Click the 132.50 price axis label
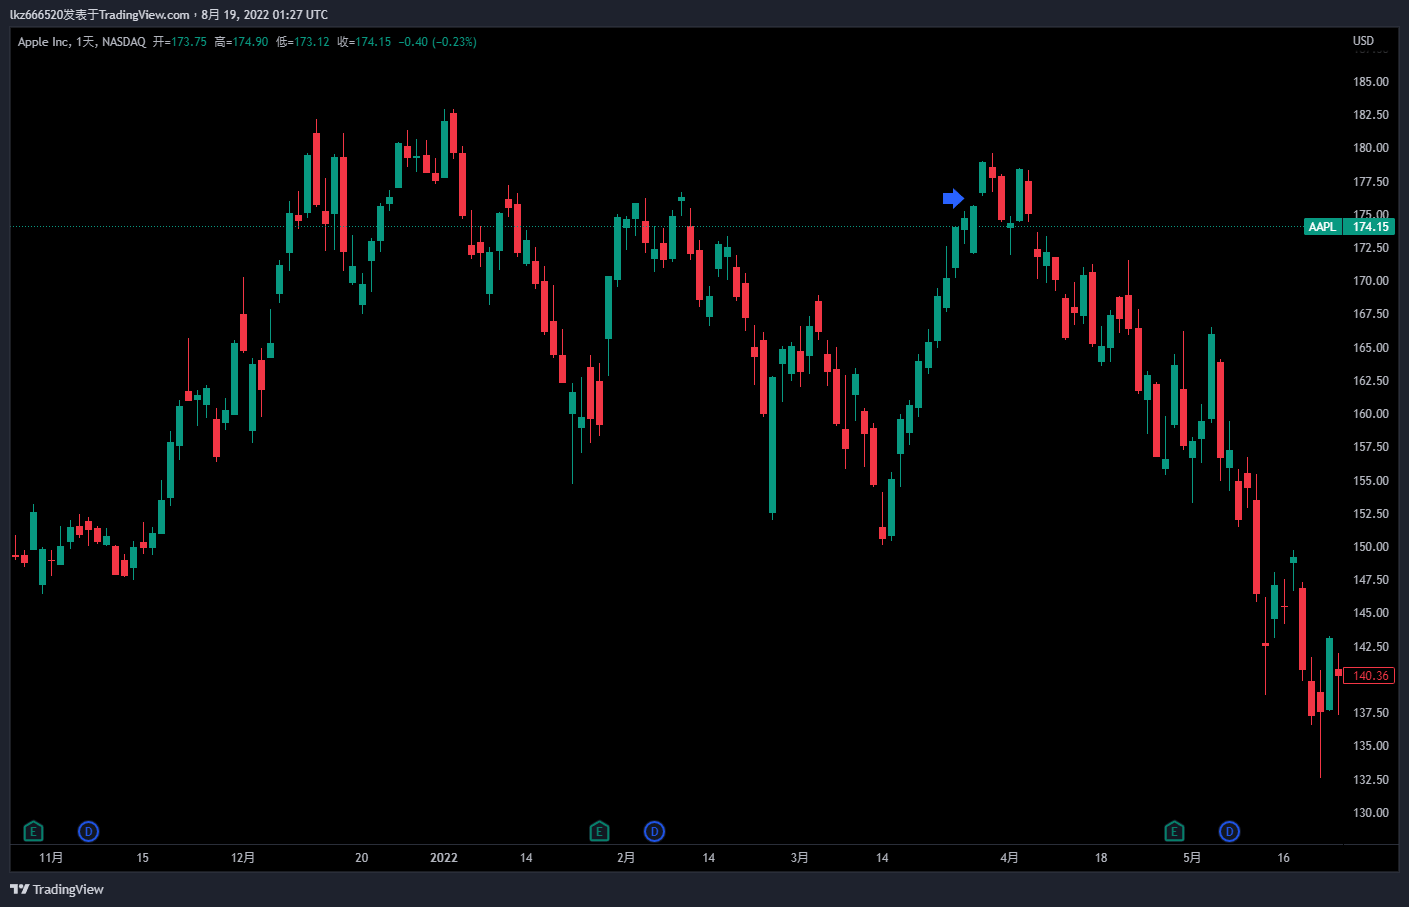This screenshot has width=1409, height=907. click(1370, 780)
